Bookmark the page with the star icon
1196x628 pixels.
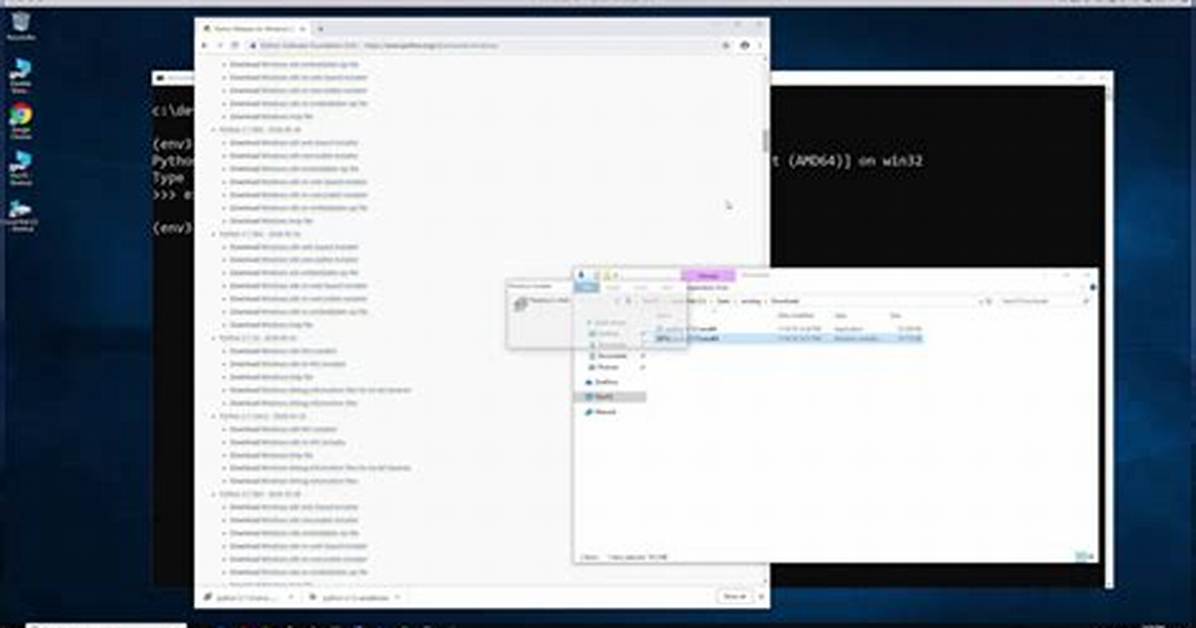(725, 46)
